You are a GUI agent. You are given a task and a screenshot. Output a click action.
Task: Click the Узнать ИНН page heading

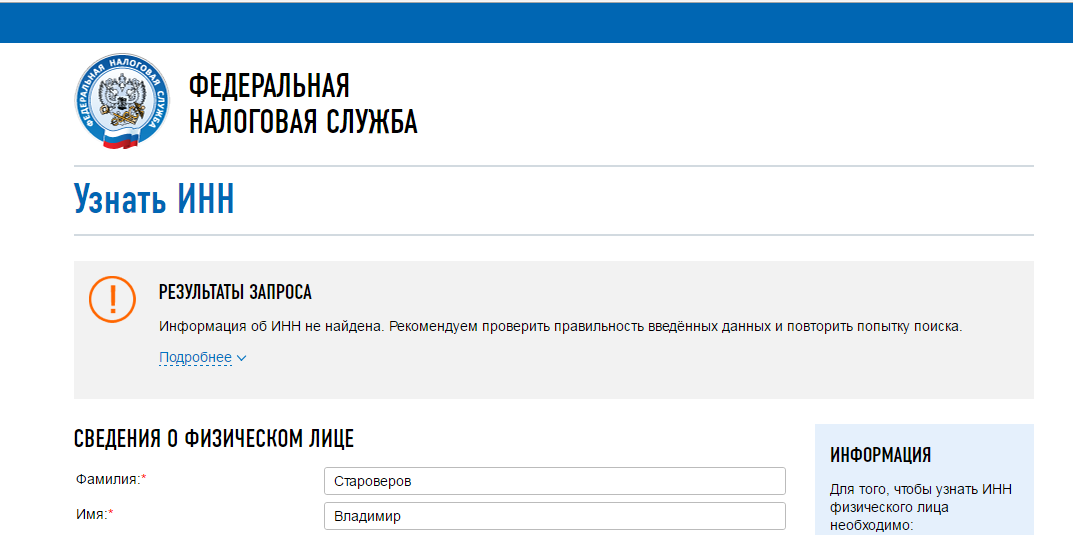tap(154, 200)
